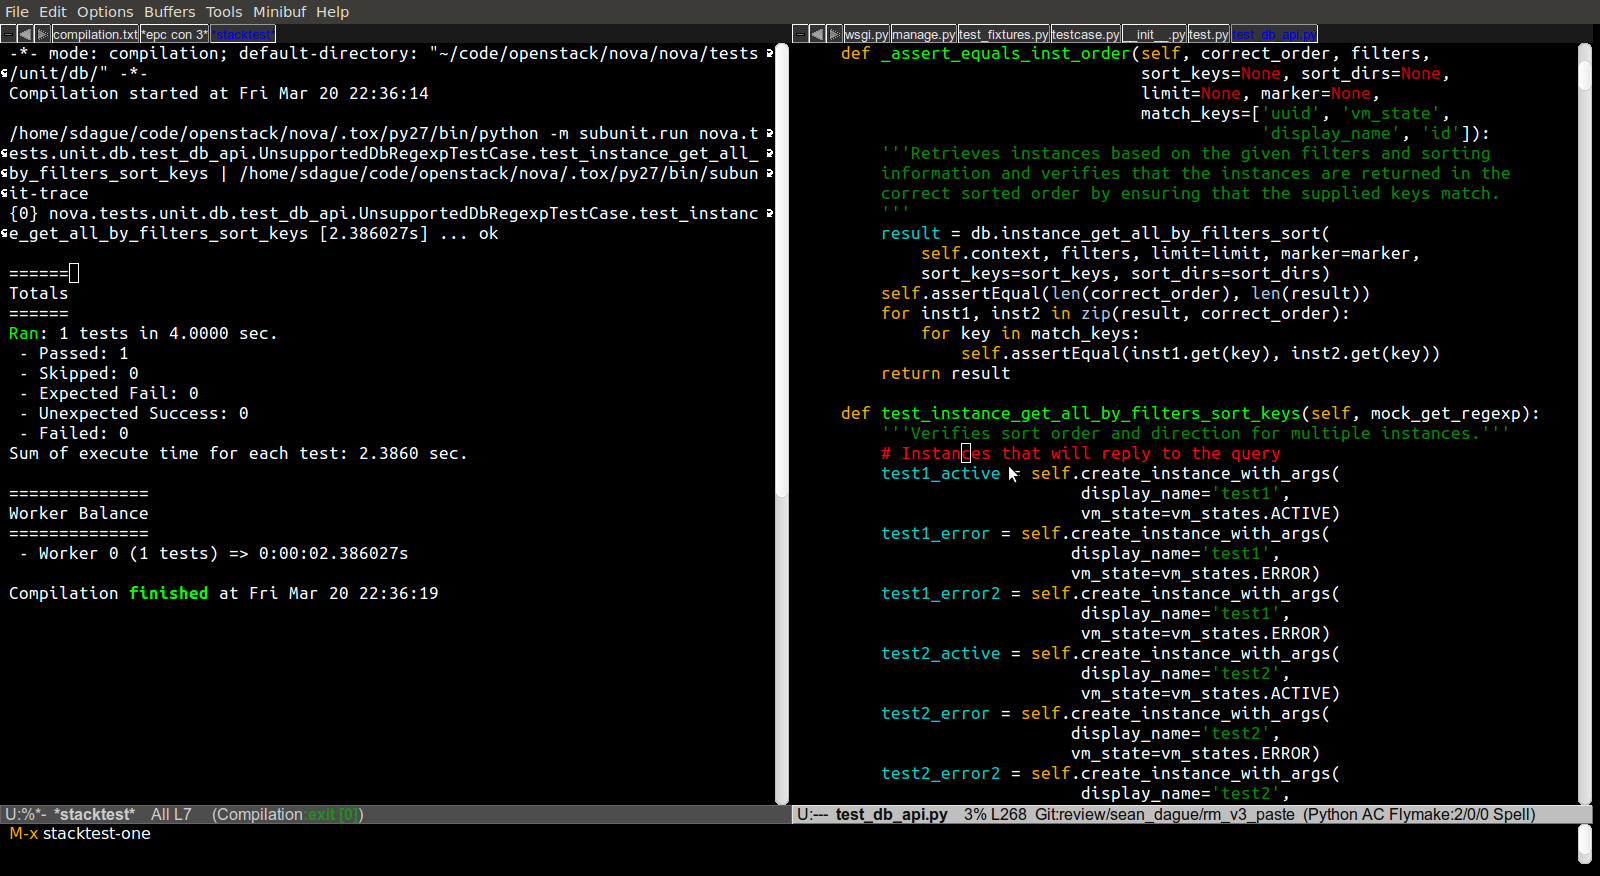Open the Tools menu
Image resolution: width=1600 pixels, height=876 pixels.
[224, 12]
